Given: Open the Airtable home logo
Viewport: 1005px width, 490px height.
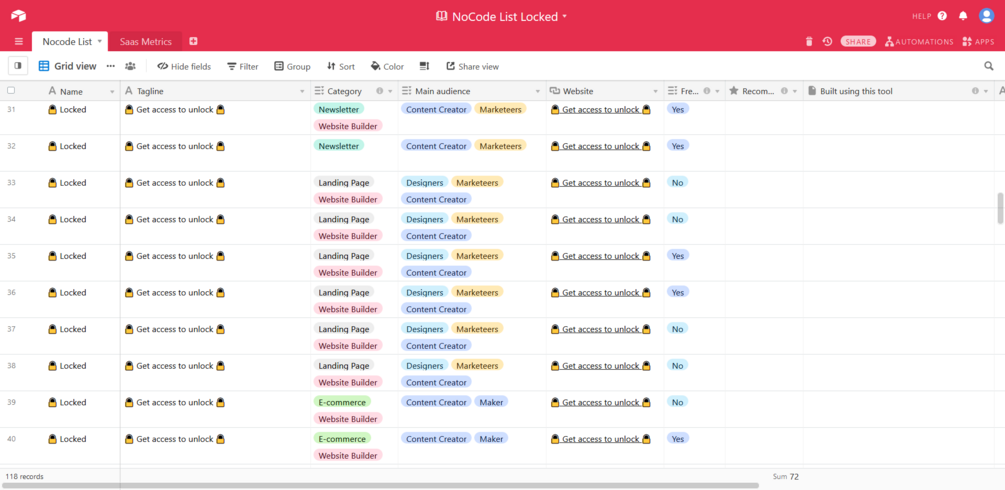Looking at the screenshot, I should pyautogui.click(x=18, y=15).
